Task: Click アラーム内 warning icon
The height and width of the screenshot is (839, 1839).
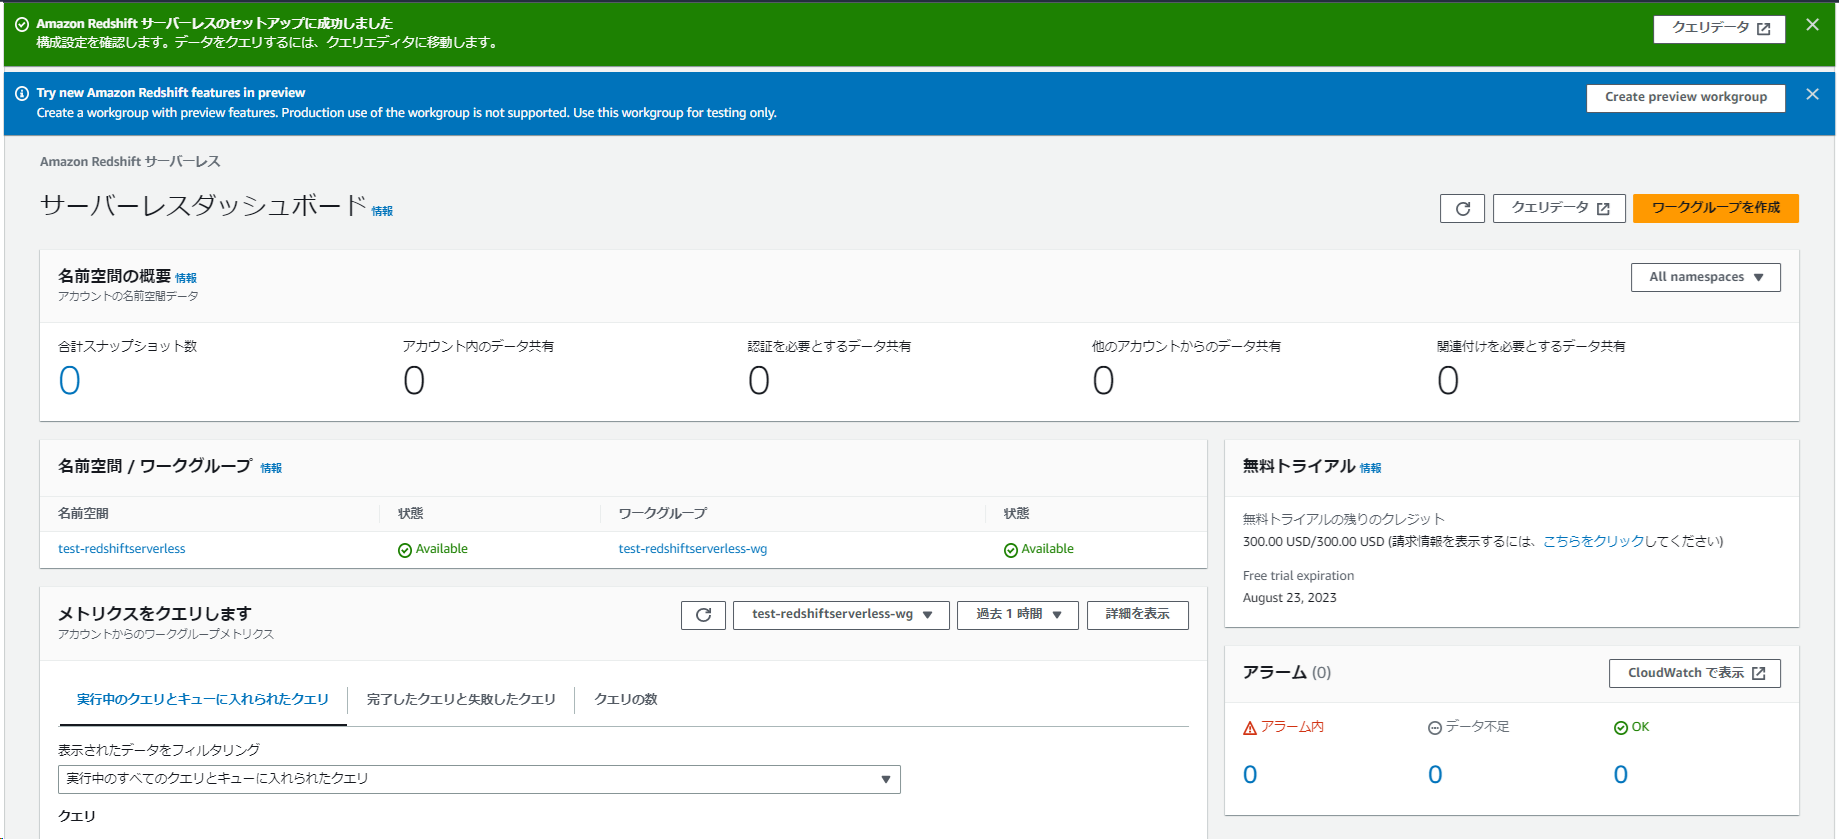Action: click(x=1250, y=728)
